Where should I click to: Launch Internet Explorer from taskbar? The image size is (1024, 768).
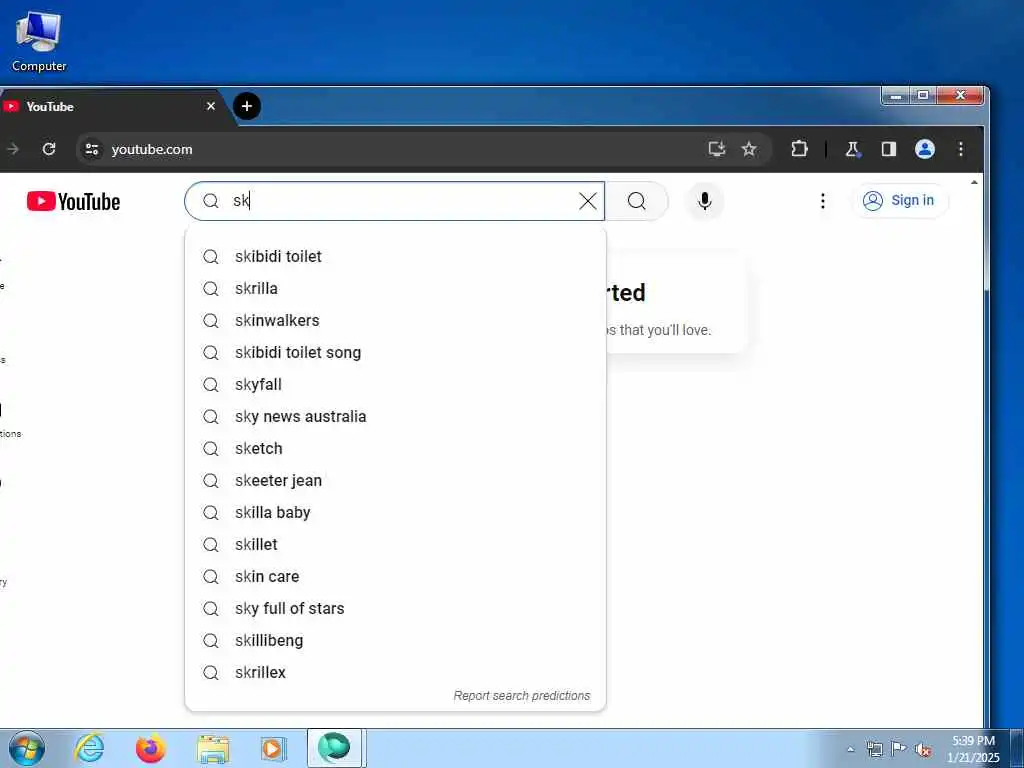point(89,748)
